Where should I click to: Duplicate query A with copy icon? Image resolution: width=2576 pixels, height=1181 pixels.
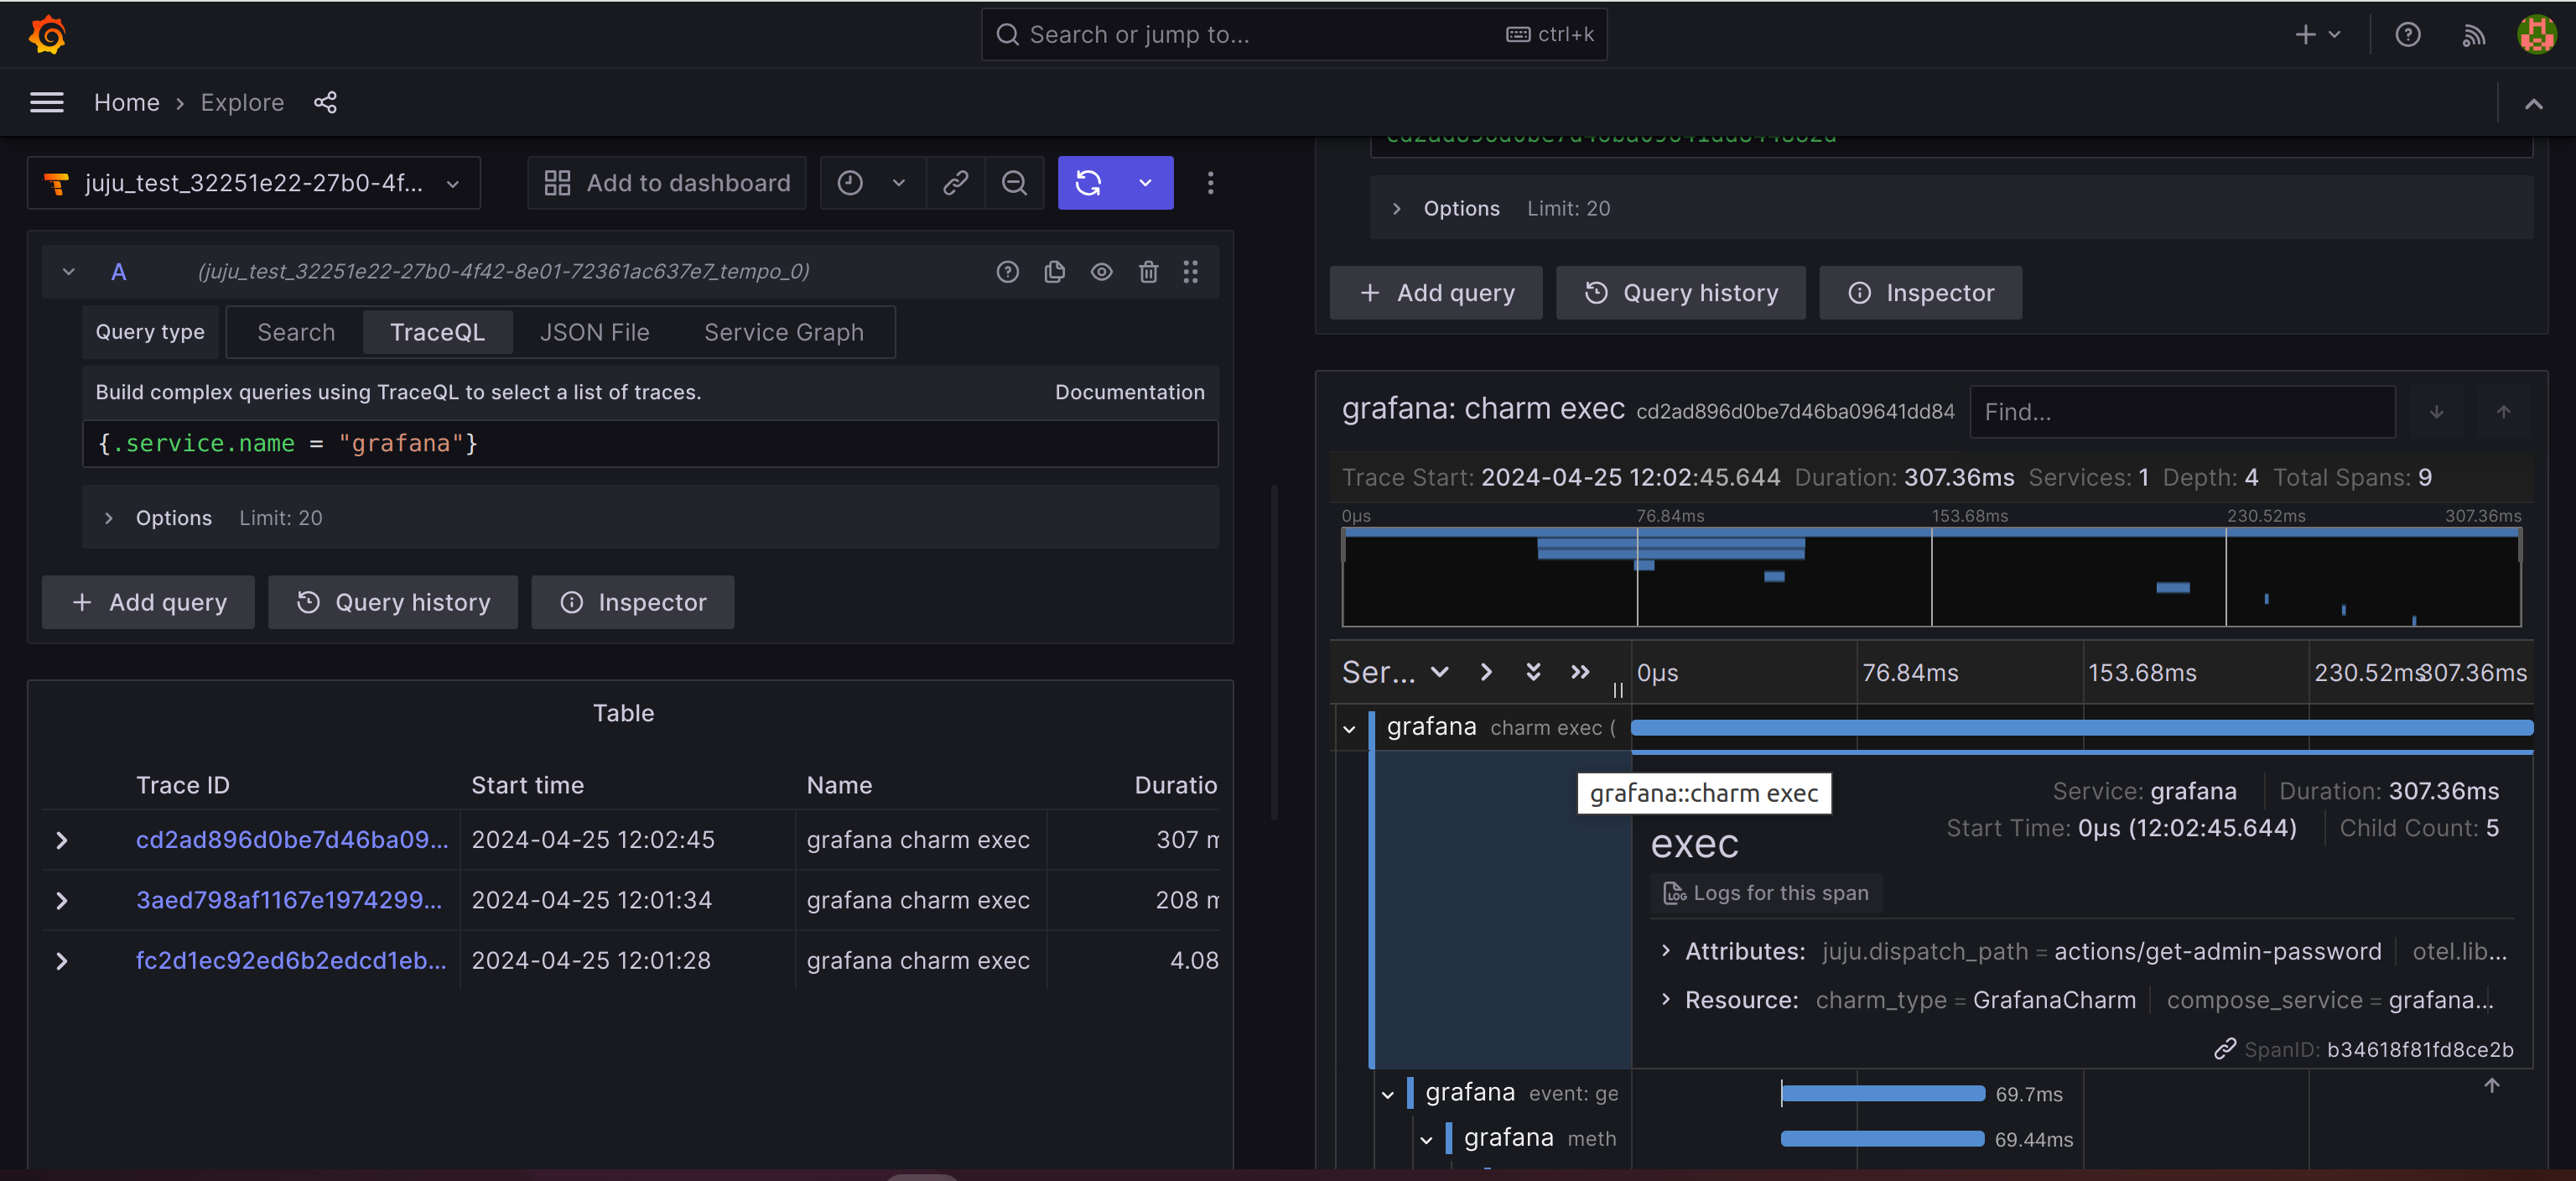[x=1054, y=272]
